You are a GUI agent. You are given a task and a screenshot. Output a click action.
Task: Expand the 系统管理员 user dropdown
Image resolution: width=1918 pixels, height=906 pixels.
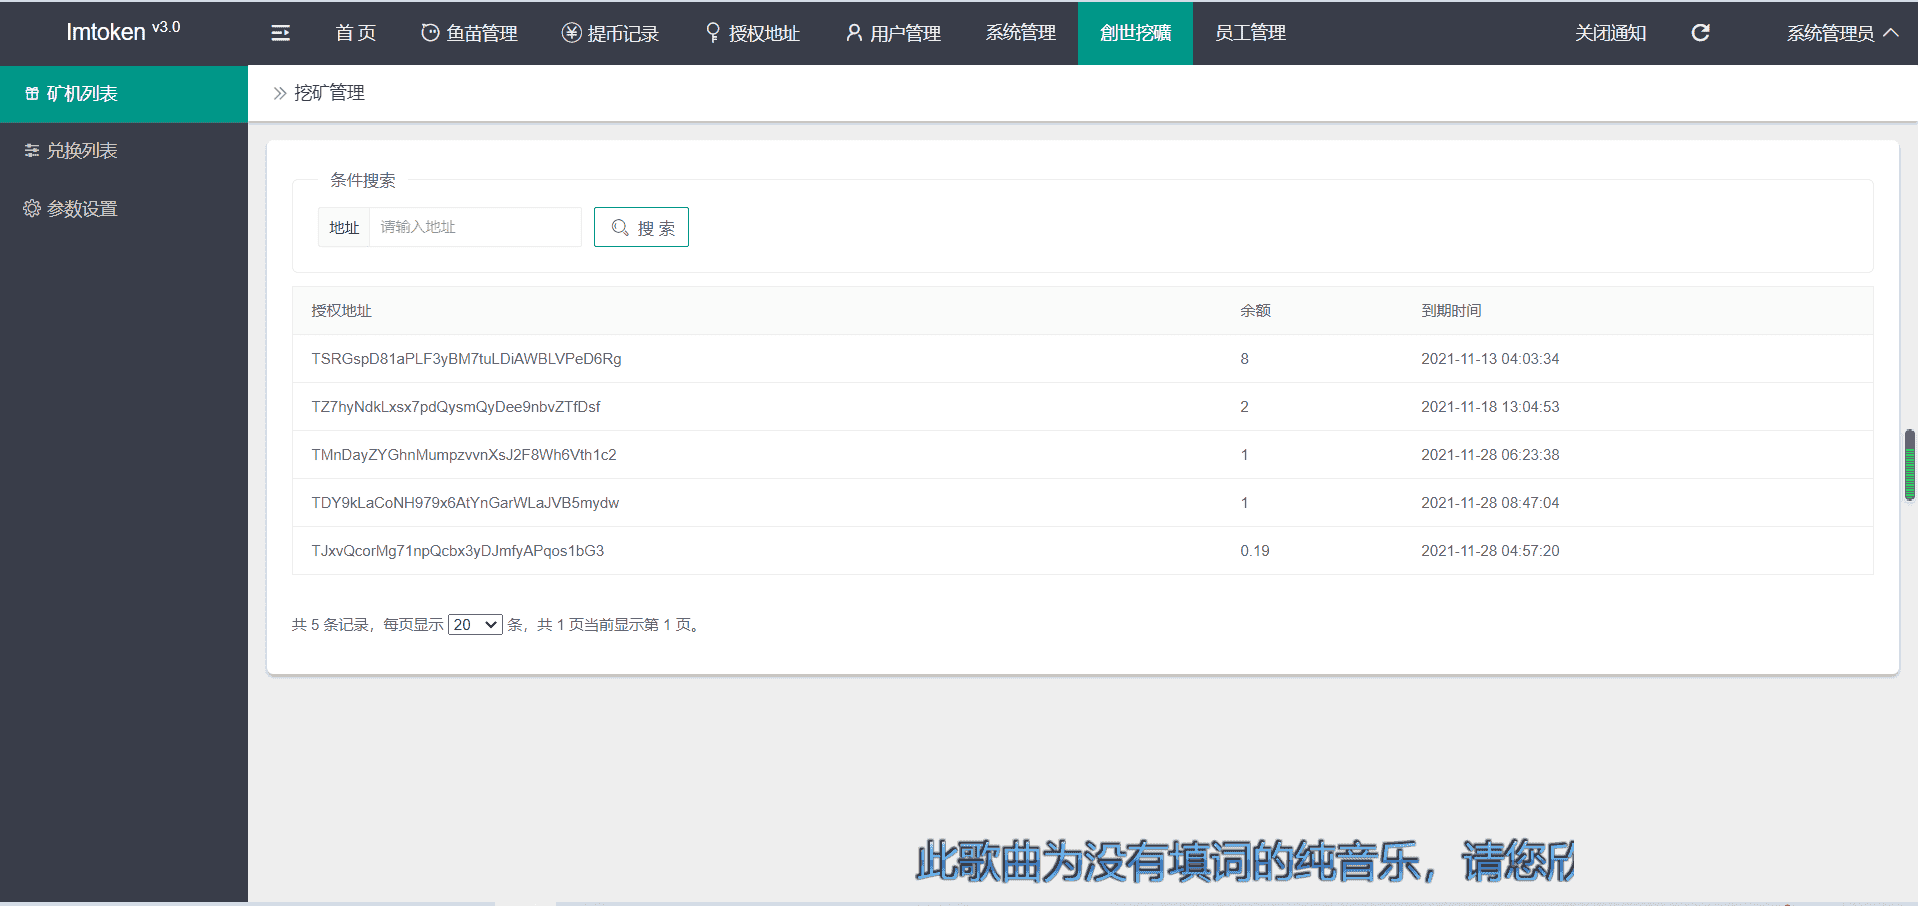pyautogui.click(x=1842, y=33)
